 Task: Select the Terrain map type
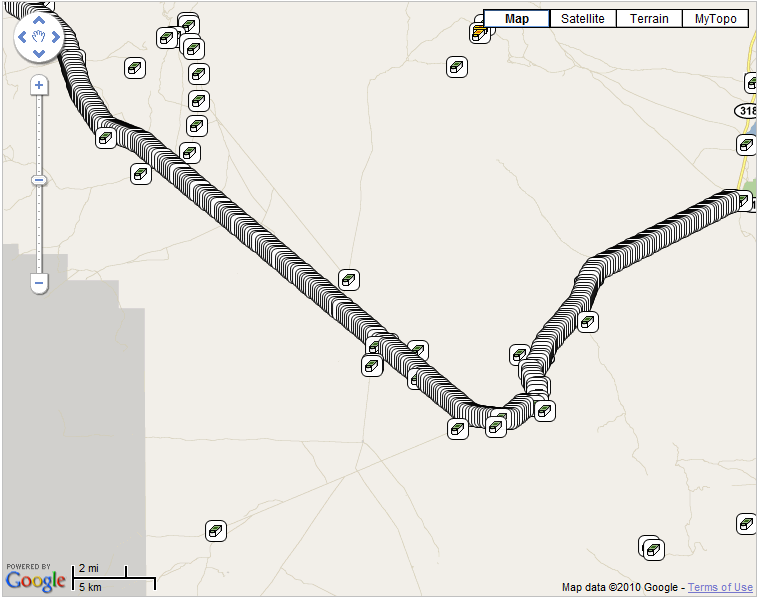(x=649, y=19)
